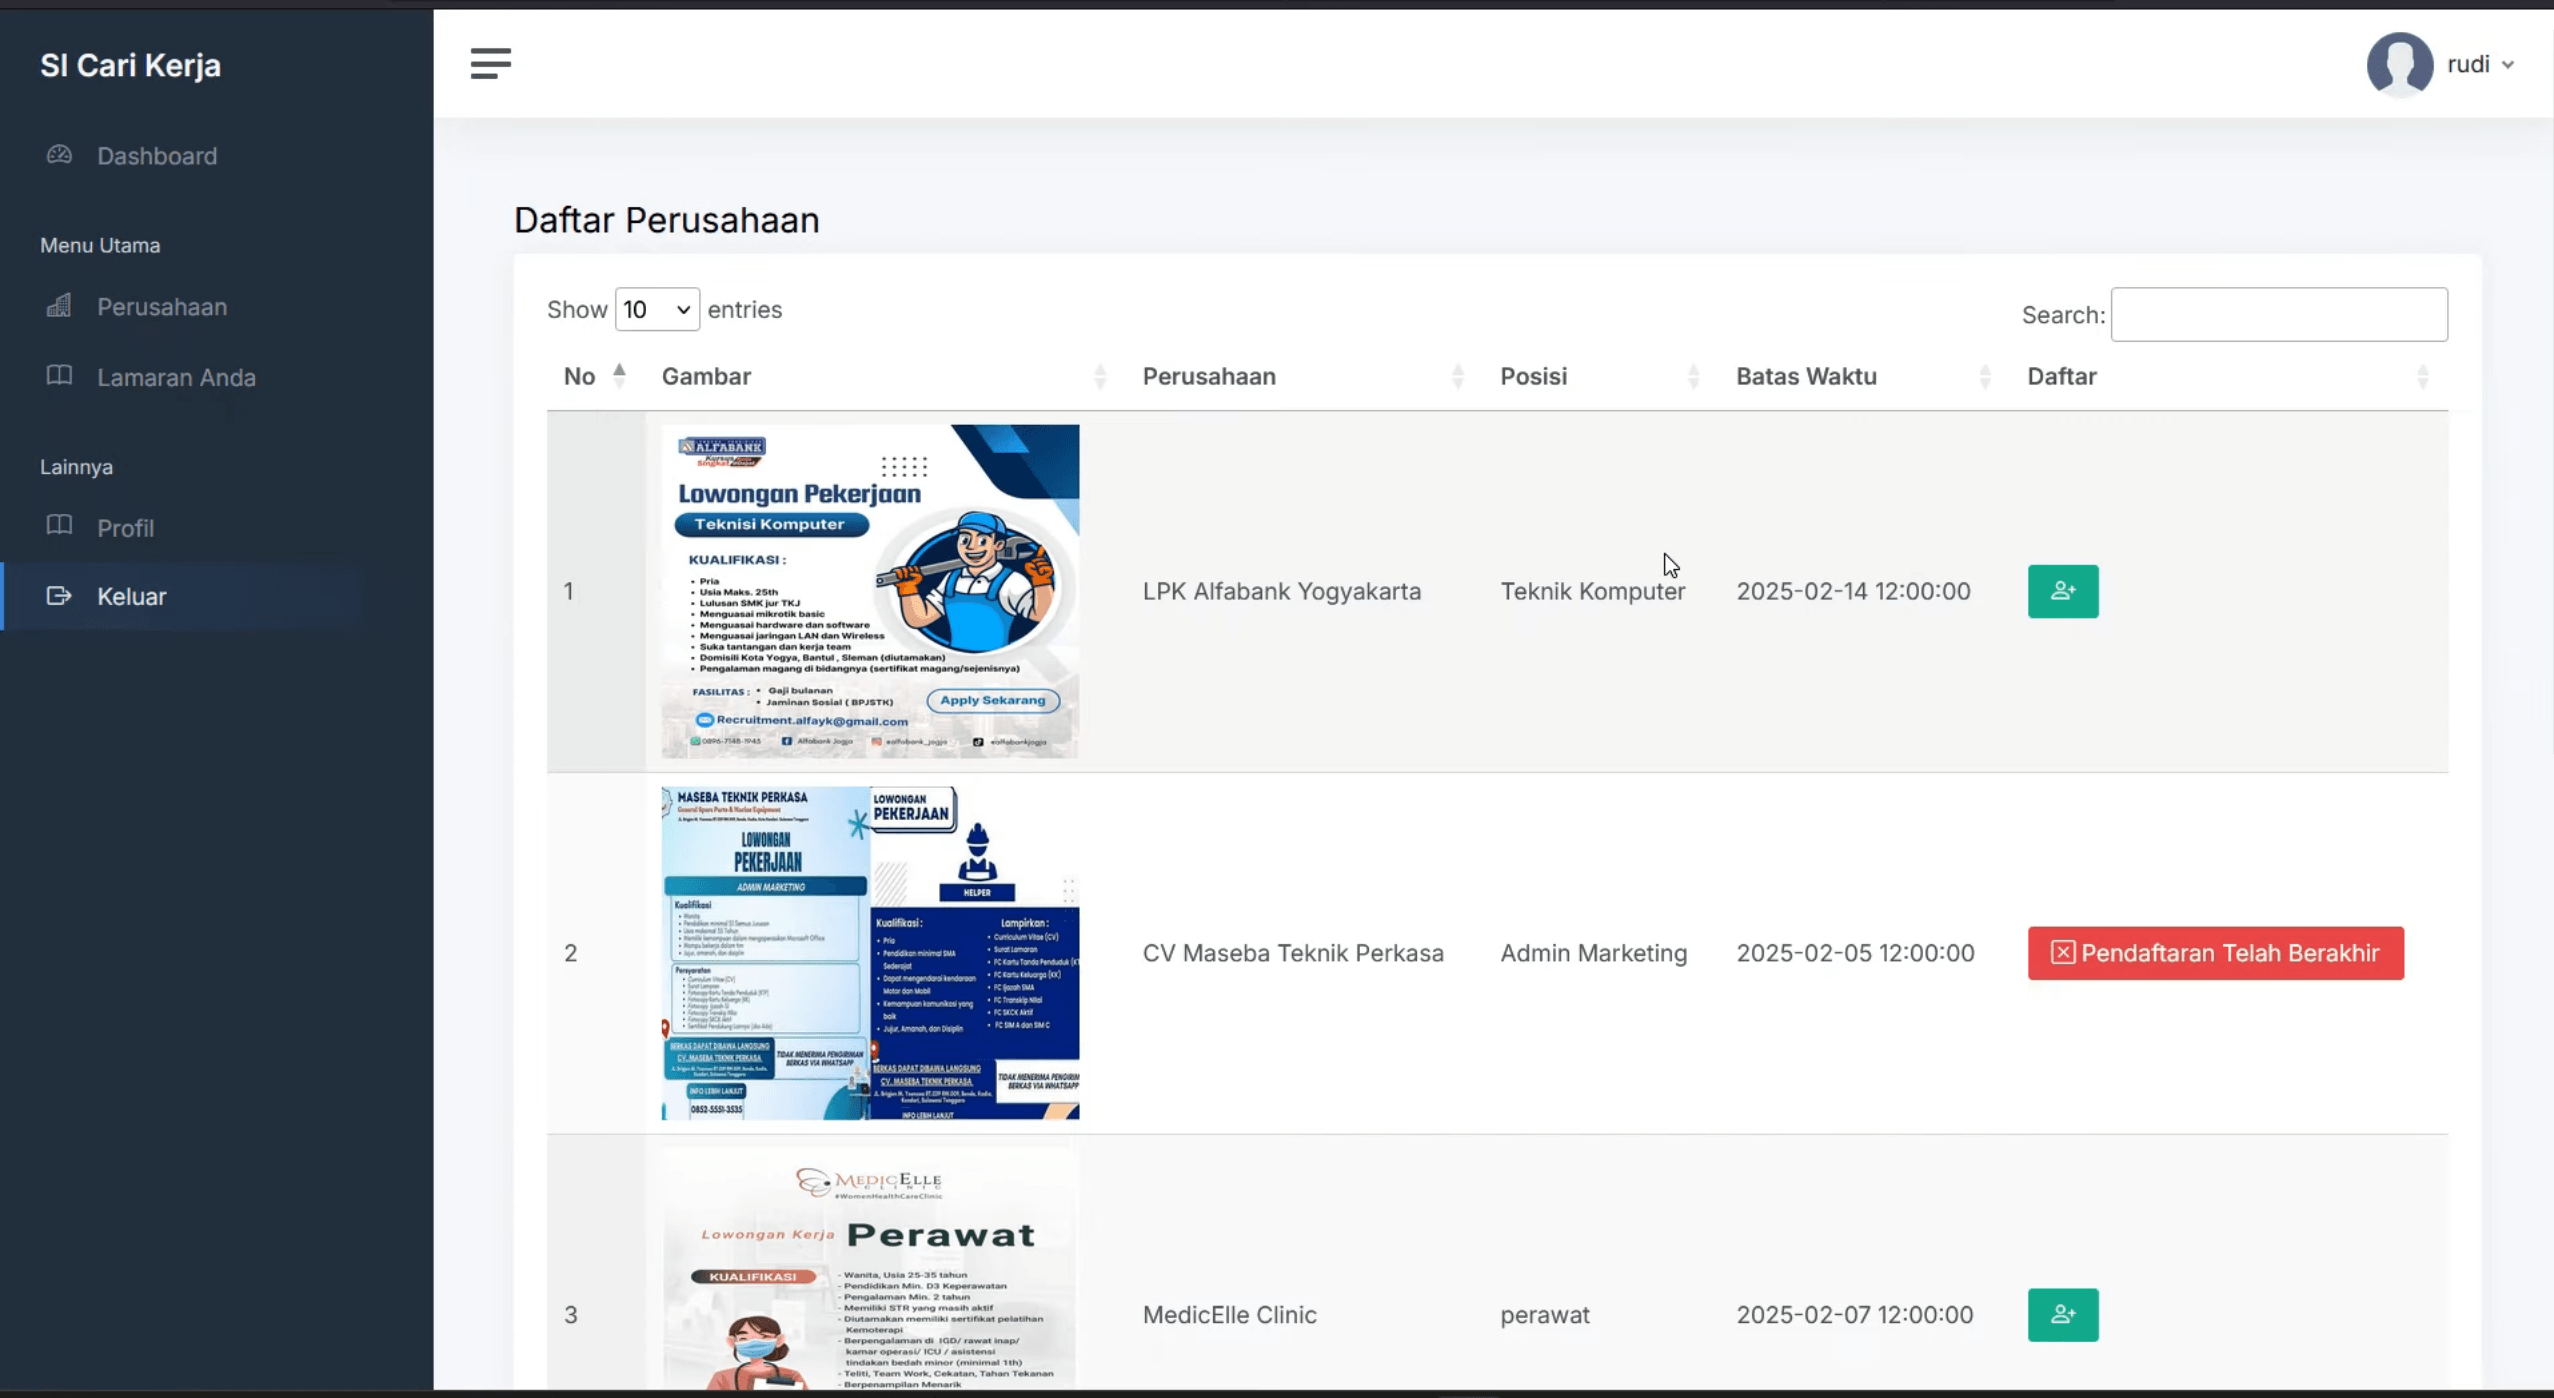Click the Daftar Perusahaan page heading
Screen dimensions: 2554x1398
[666, 220]
